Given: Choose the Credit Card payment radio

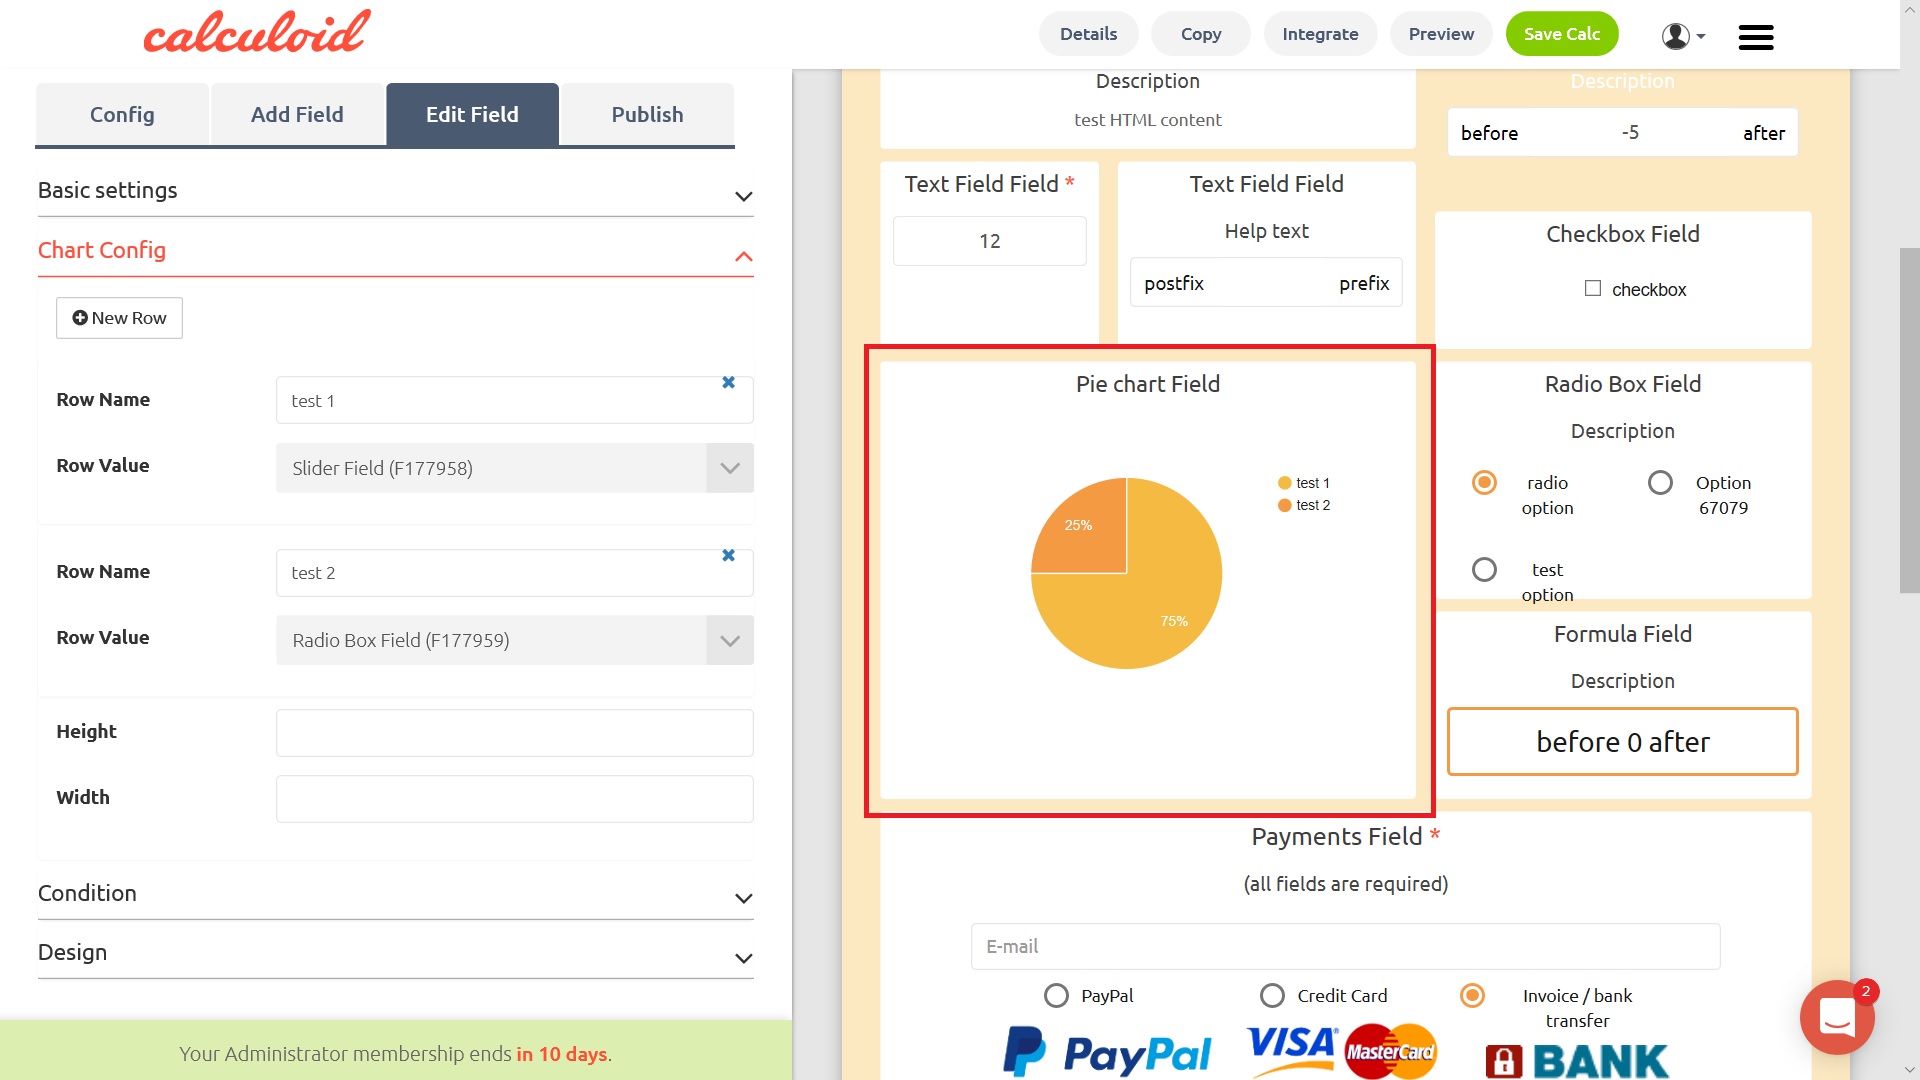Looking at the screenshot, I should [1272, 996].
